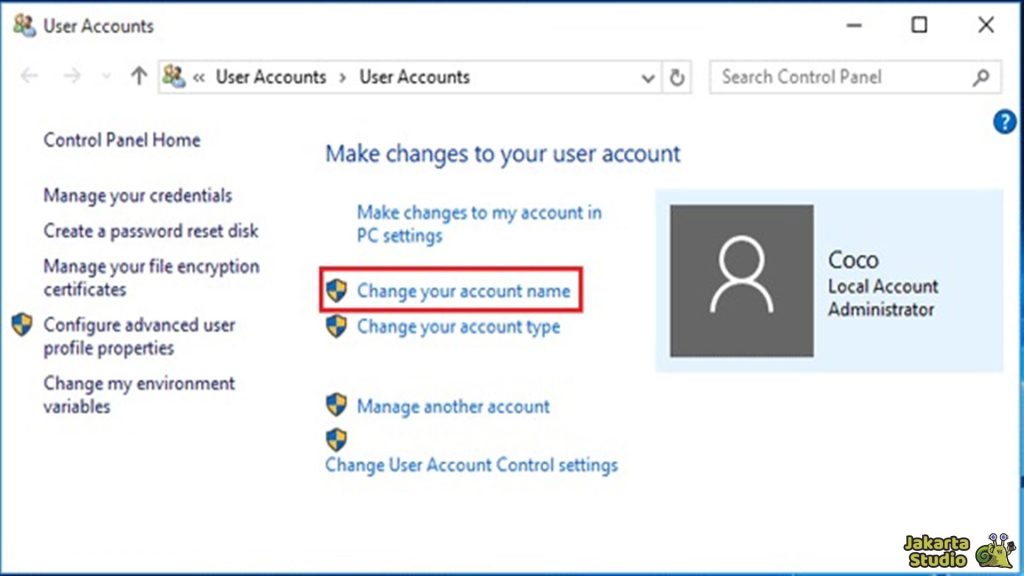Open the Change your account name link
The height and width of the screenshot is (576, 1024).
point(462,291)
